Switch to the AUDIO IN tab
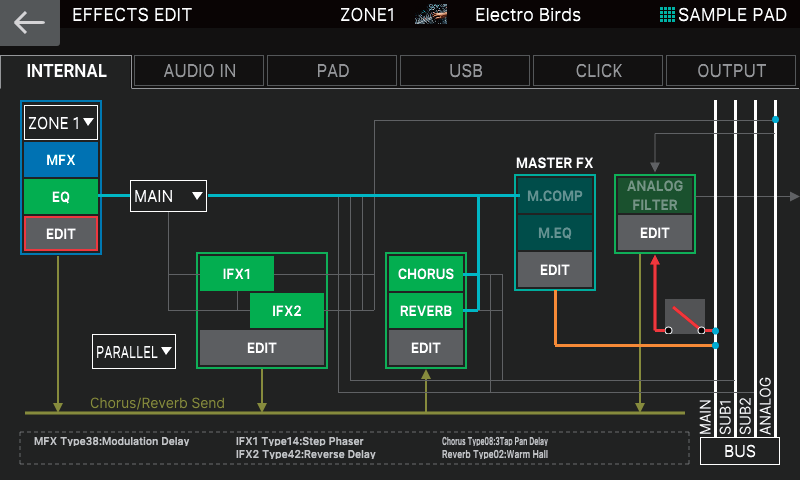 pos(199,71)
